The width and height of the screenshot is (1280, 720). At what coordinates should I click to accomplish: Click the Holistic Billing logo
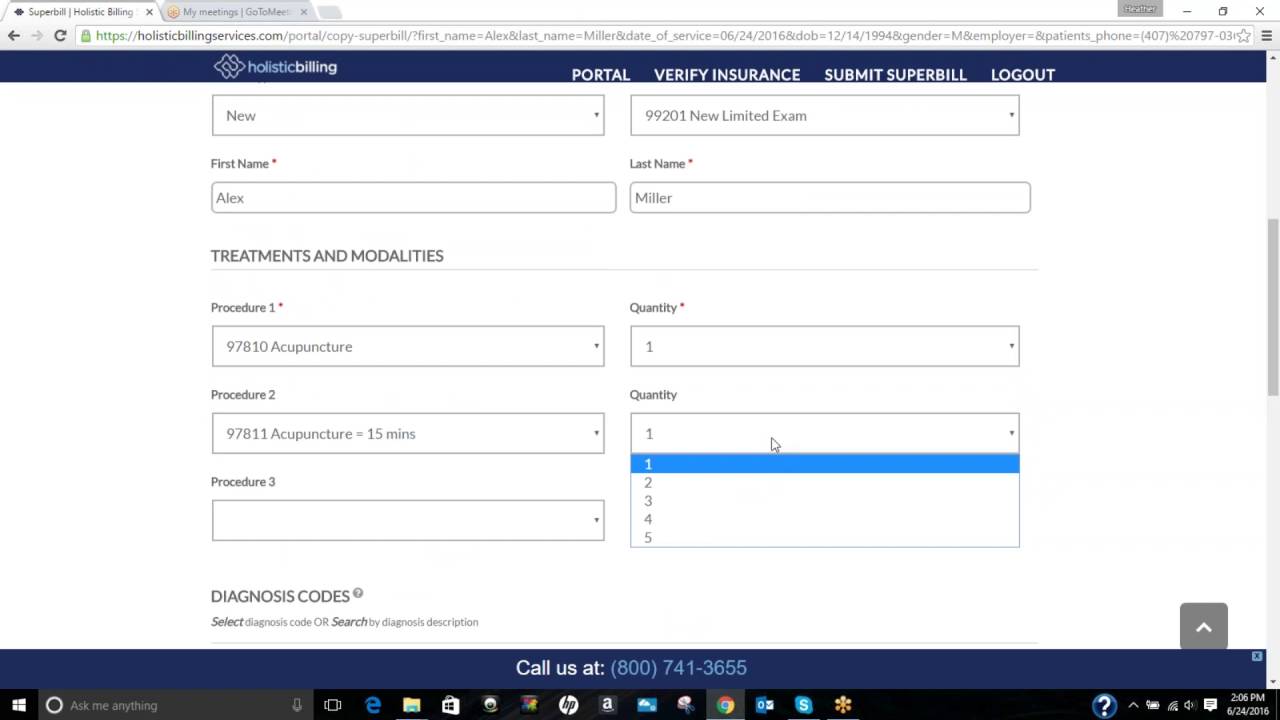[275, 67]
